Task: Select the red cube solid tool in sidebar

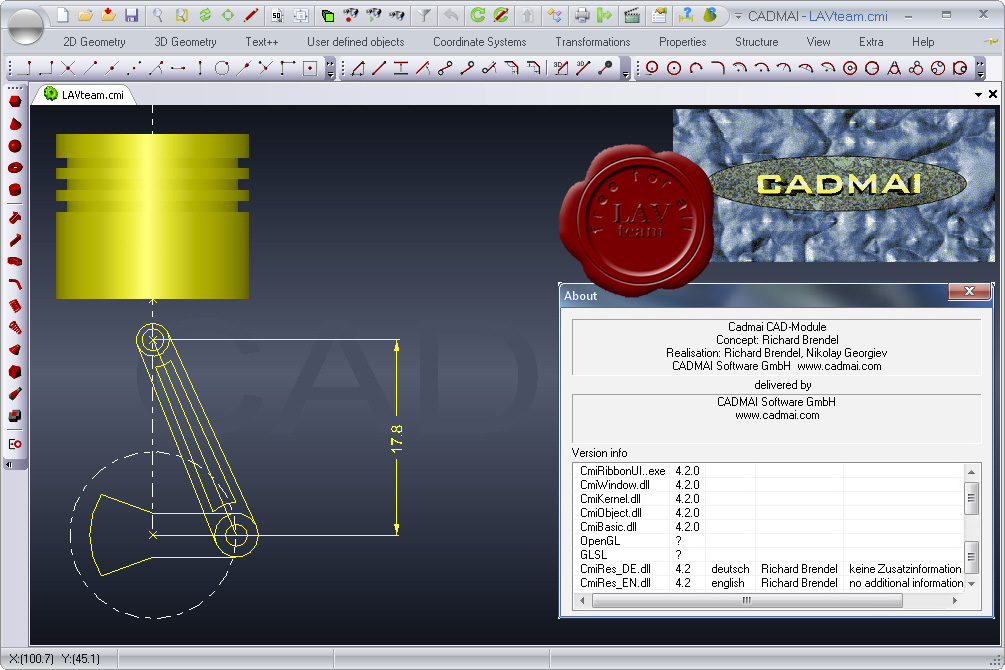Action: (x=15, y=101)
